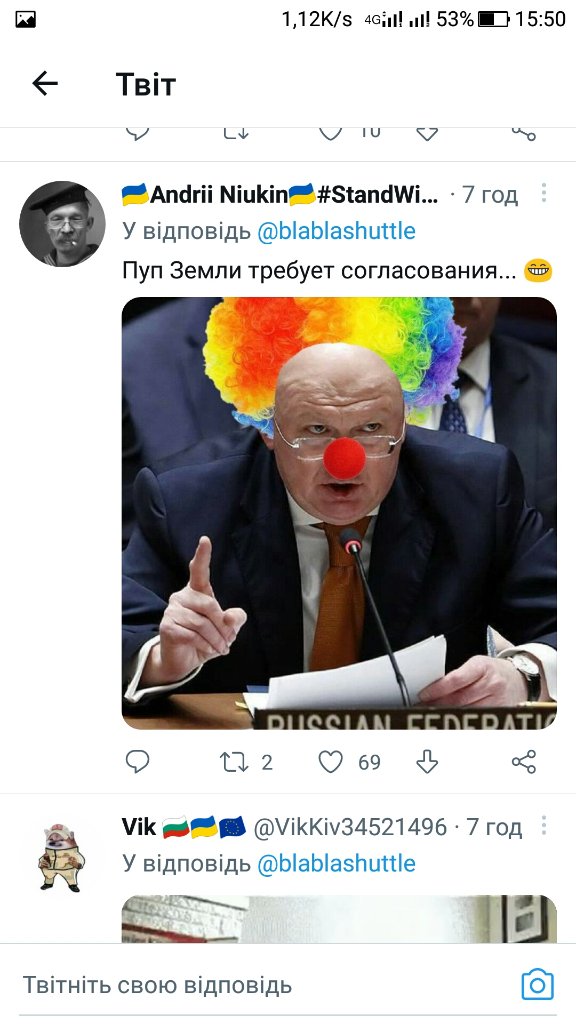
Task: Open more options for Andrii Niukin's tweet
Action: coord(543,193)
